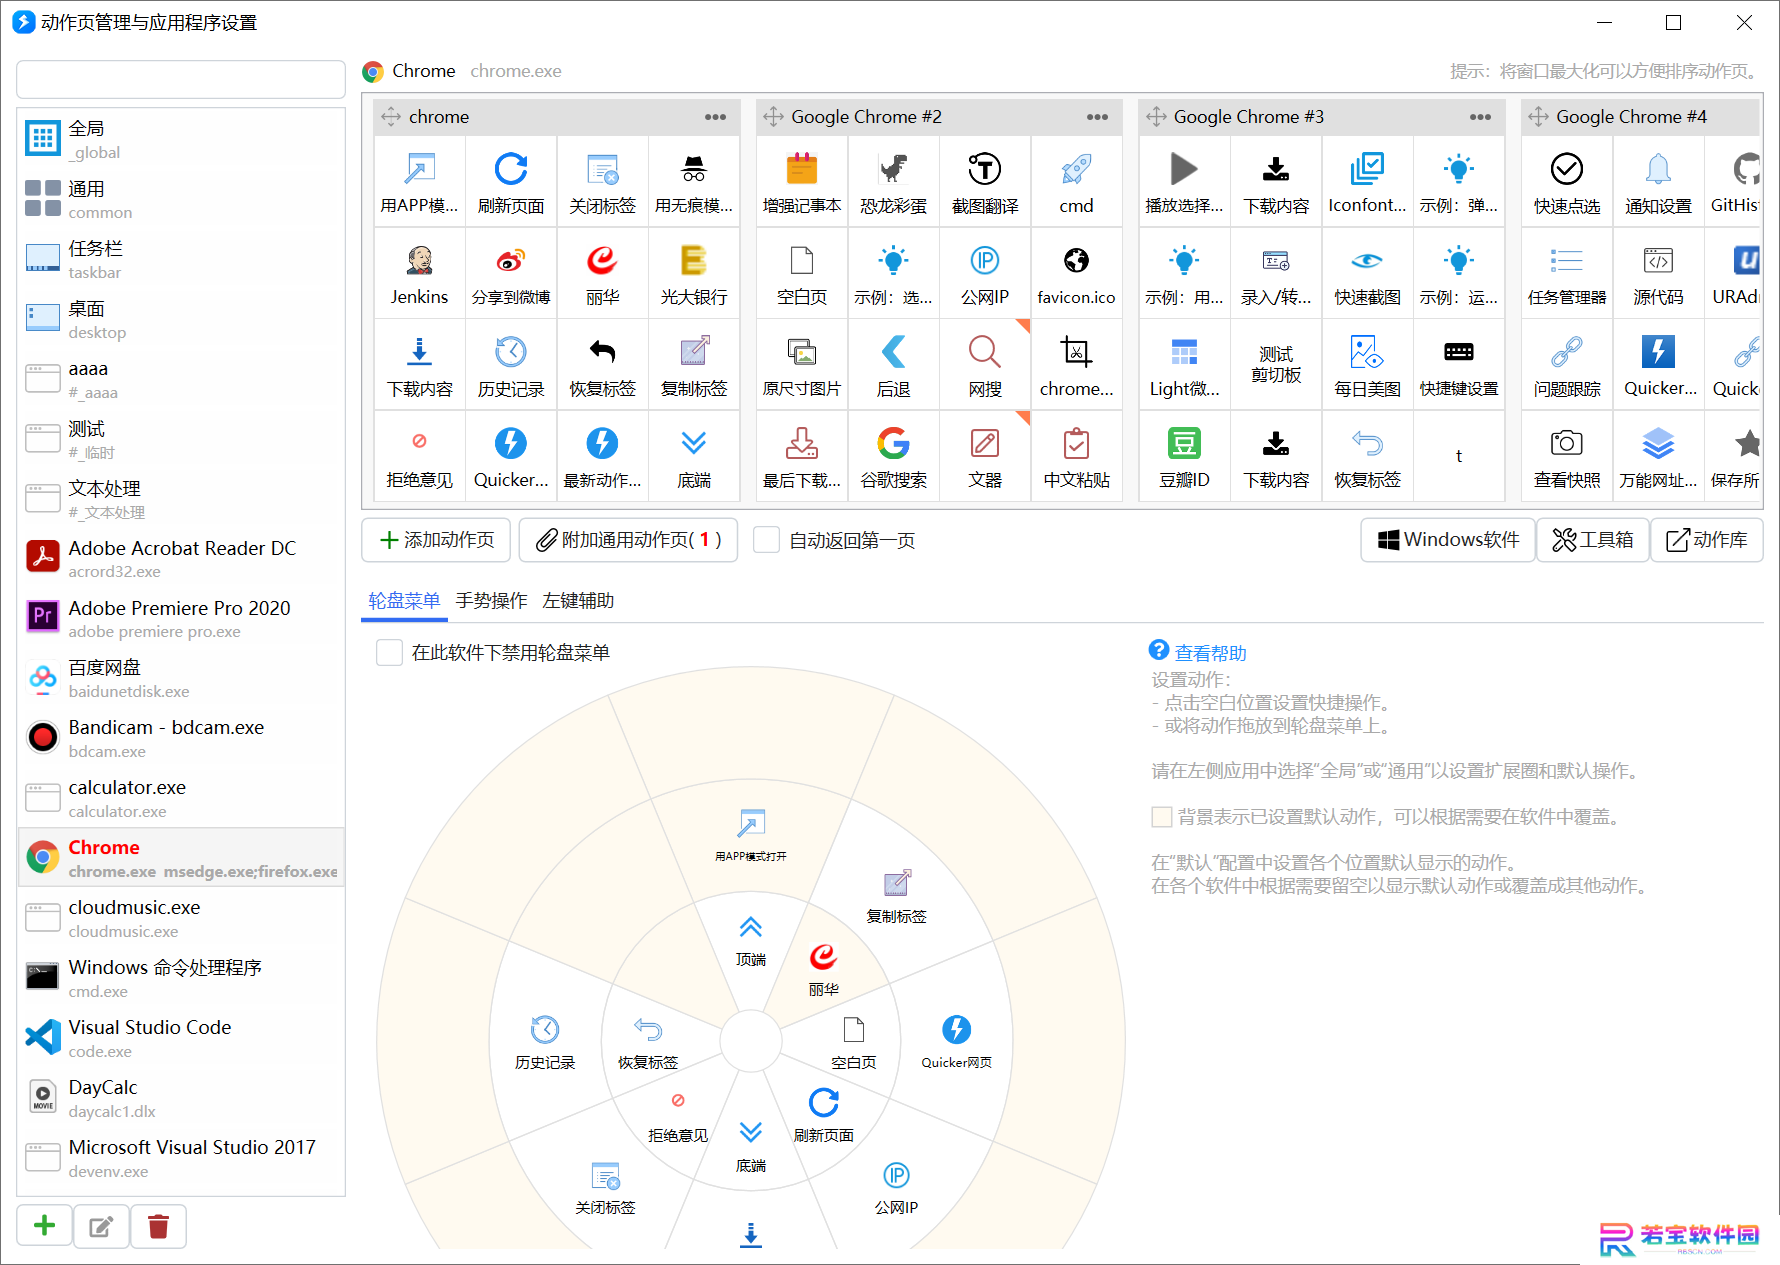Click the cmd rocket icon

pos(1076,169)
